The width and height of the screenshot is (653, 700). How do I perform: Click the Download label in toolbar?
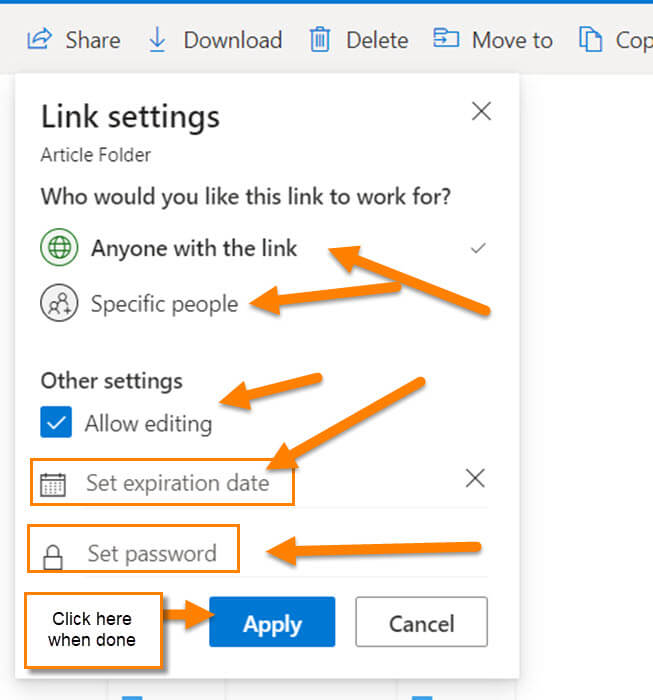[233, 40]
